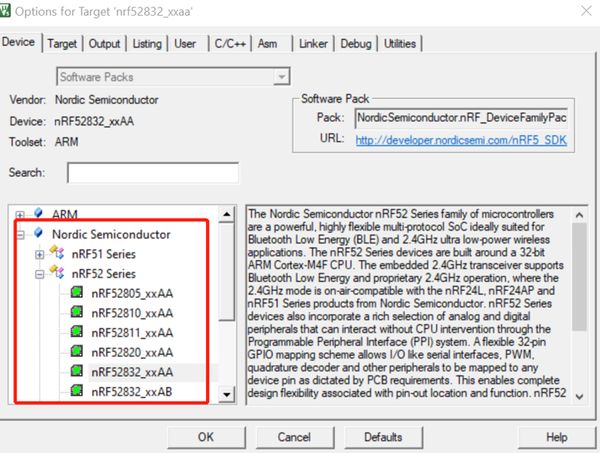The height and width of the screenshot is (453, 600).
Task: Click the description scroll down arrow
Action: click(580, 396)
